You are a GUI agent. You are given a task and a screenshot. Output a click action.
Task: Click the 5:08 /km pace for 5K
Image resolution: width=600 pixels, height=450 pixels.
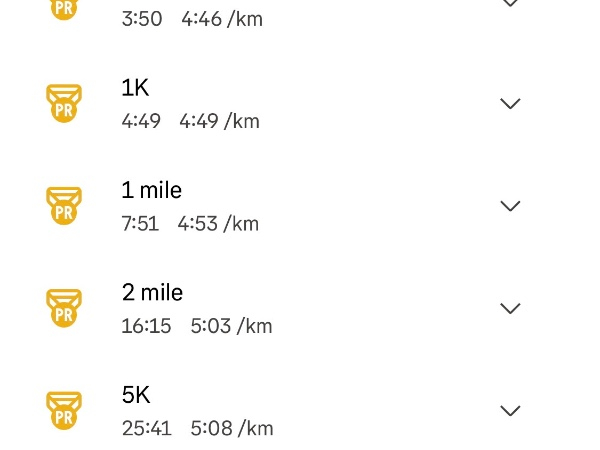pyautogui.click(x=232, y=428)
